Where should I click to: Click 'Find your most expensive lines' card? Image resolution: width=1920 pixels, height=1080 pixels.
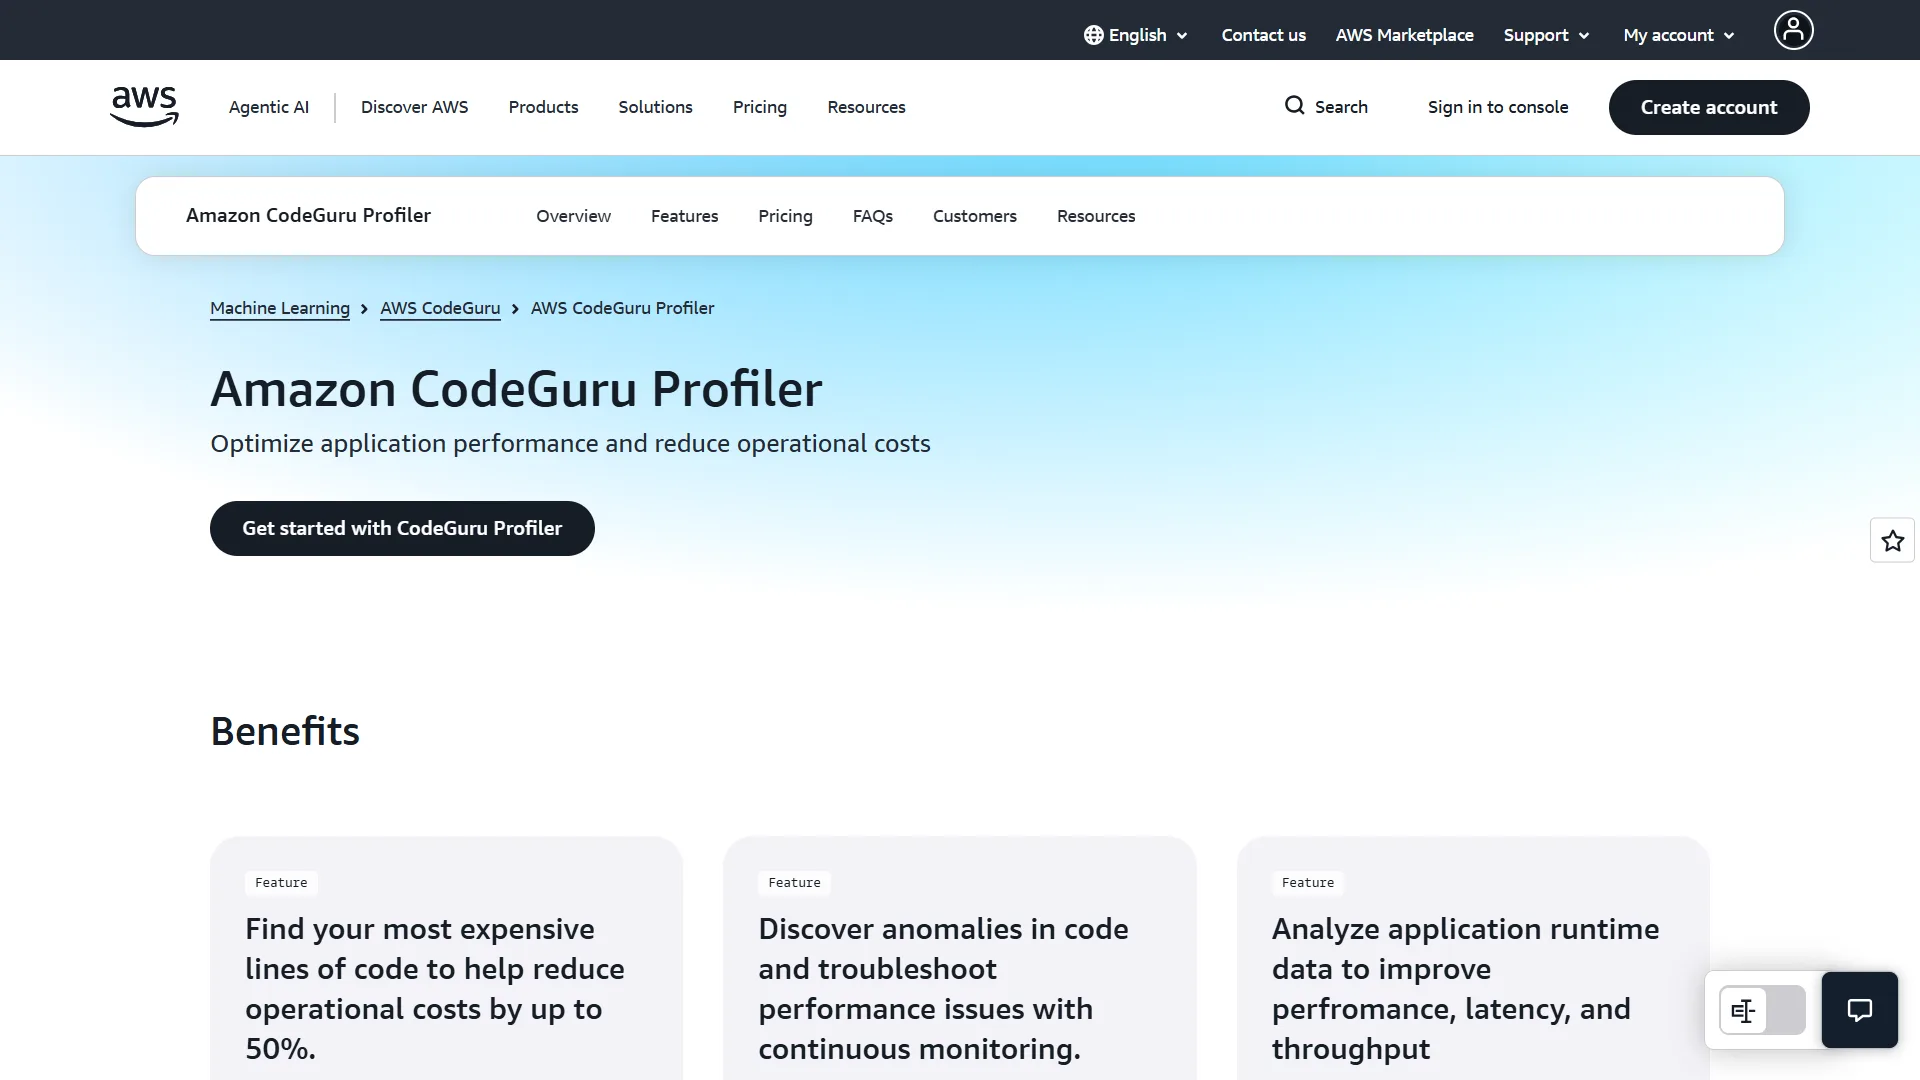(x=446, y=958)
